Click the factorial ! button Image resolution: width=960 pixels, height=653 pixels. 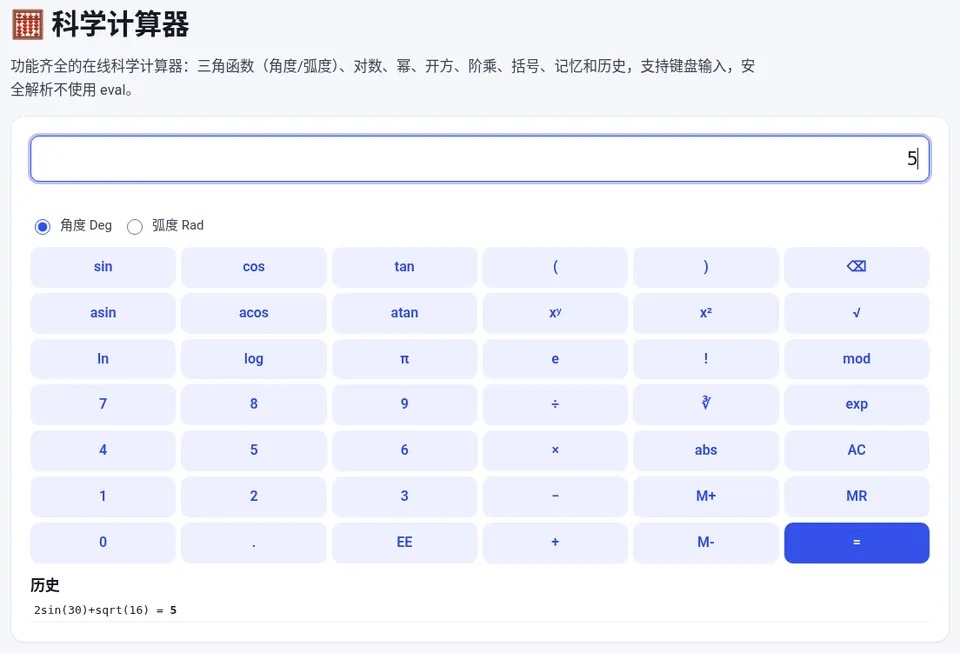(x=705, y=359)
